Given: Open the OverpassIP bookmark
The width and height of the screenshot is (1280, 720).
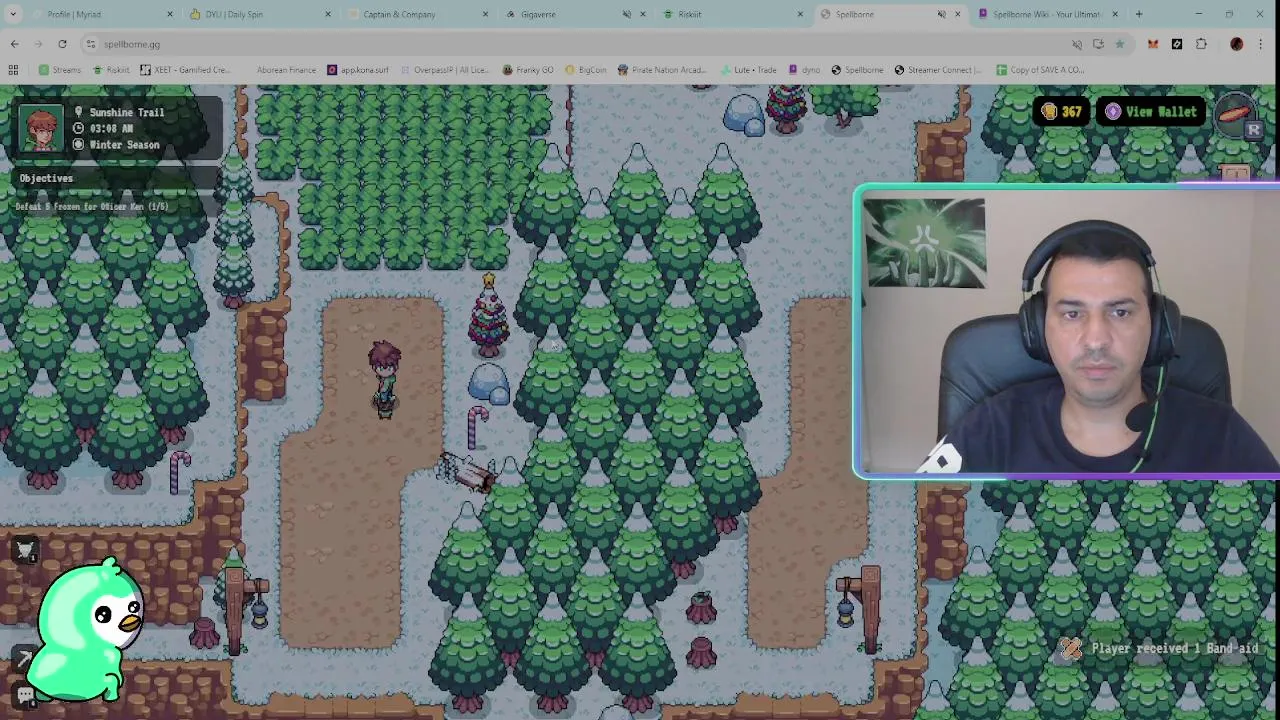Looking at the screenshot, I should tap(445, 70).
